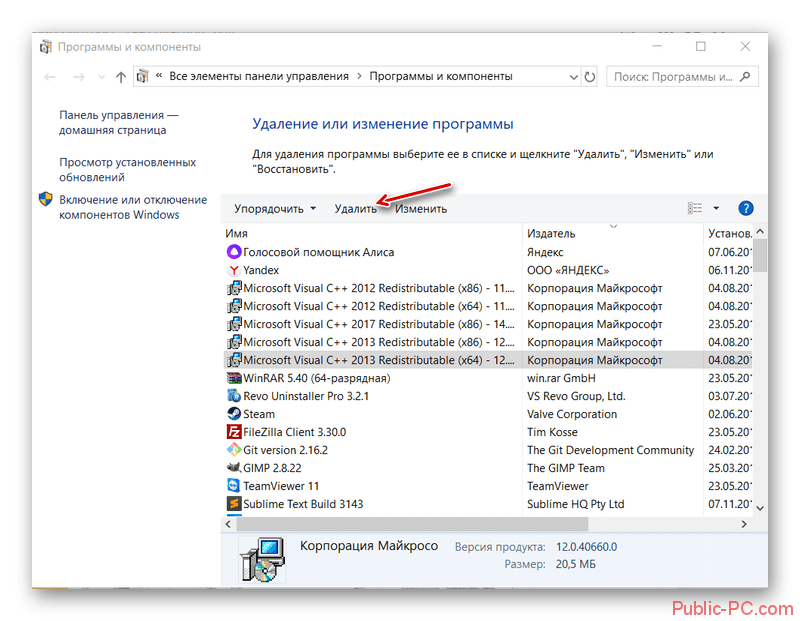This screenshot has width=800, height=621.
Task: Select the GIMP 2.8.22 icon
Action: pos(234,467)
